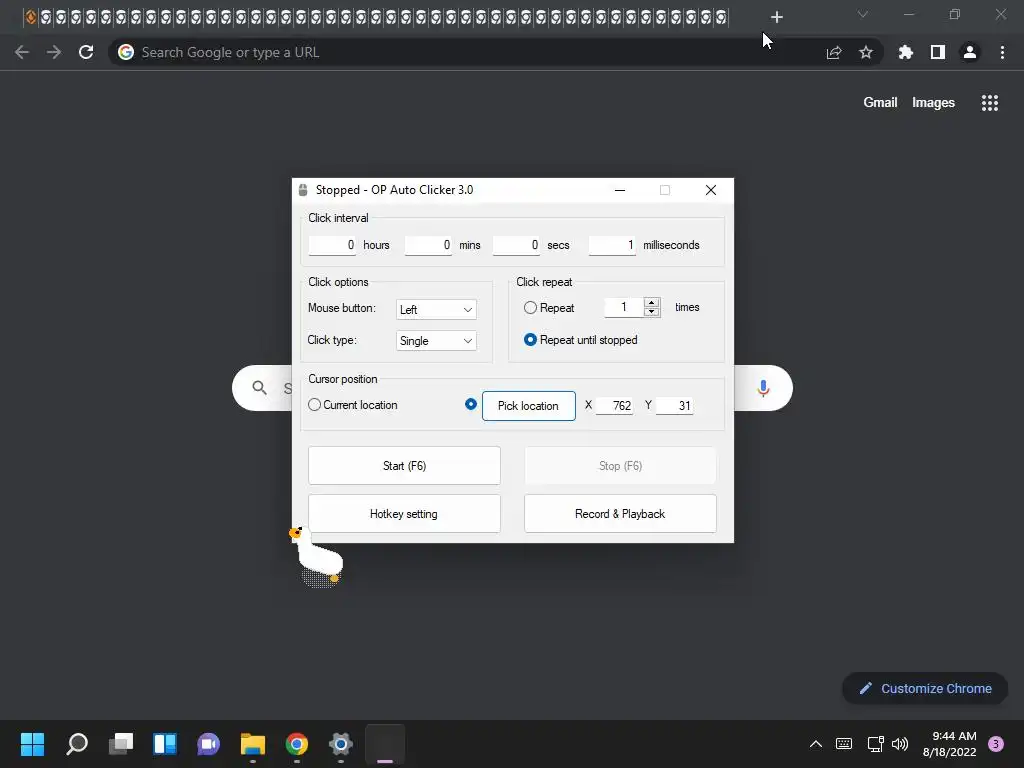The image size is (1024, 768).
Task: Open File Explorer from taskbar
Action: click(x=253, y=744)
